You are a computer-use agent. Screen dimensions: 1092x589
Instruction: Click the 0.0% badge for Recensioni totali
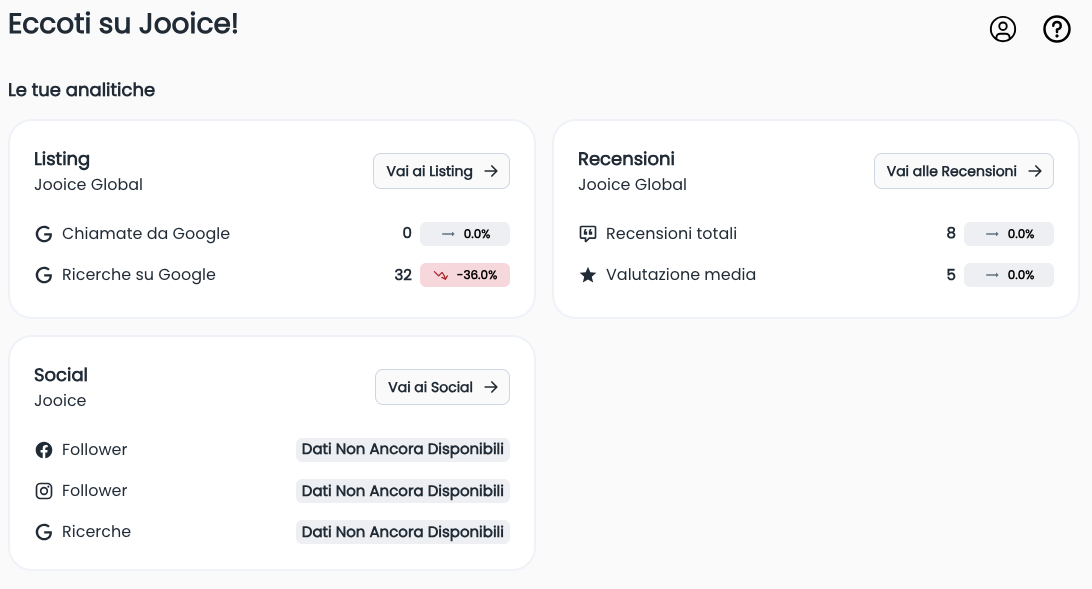tap(1008, 234)
